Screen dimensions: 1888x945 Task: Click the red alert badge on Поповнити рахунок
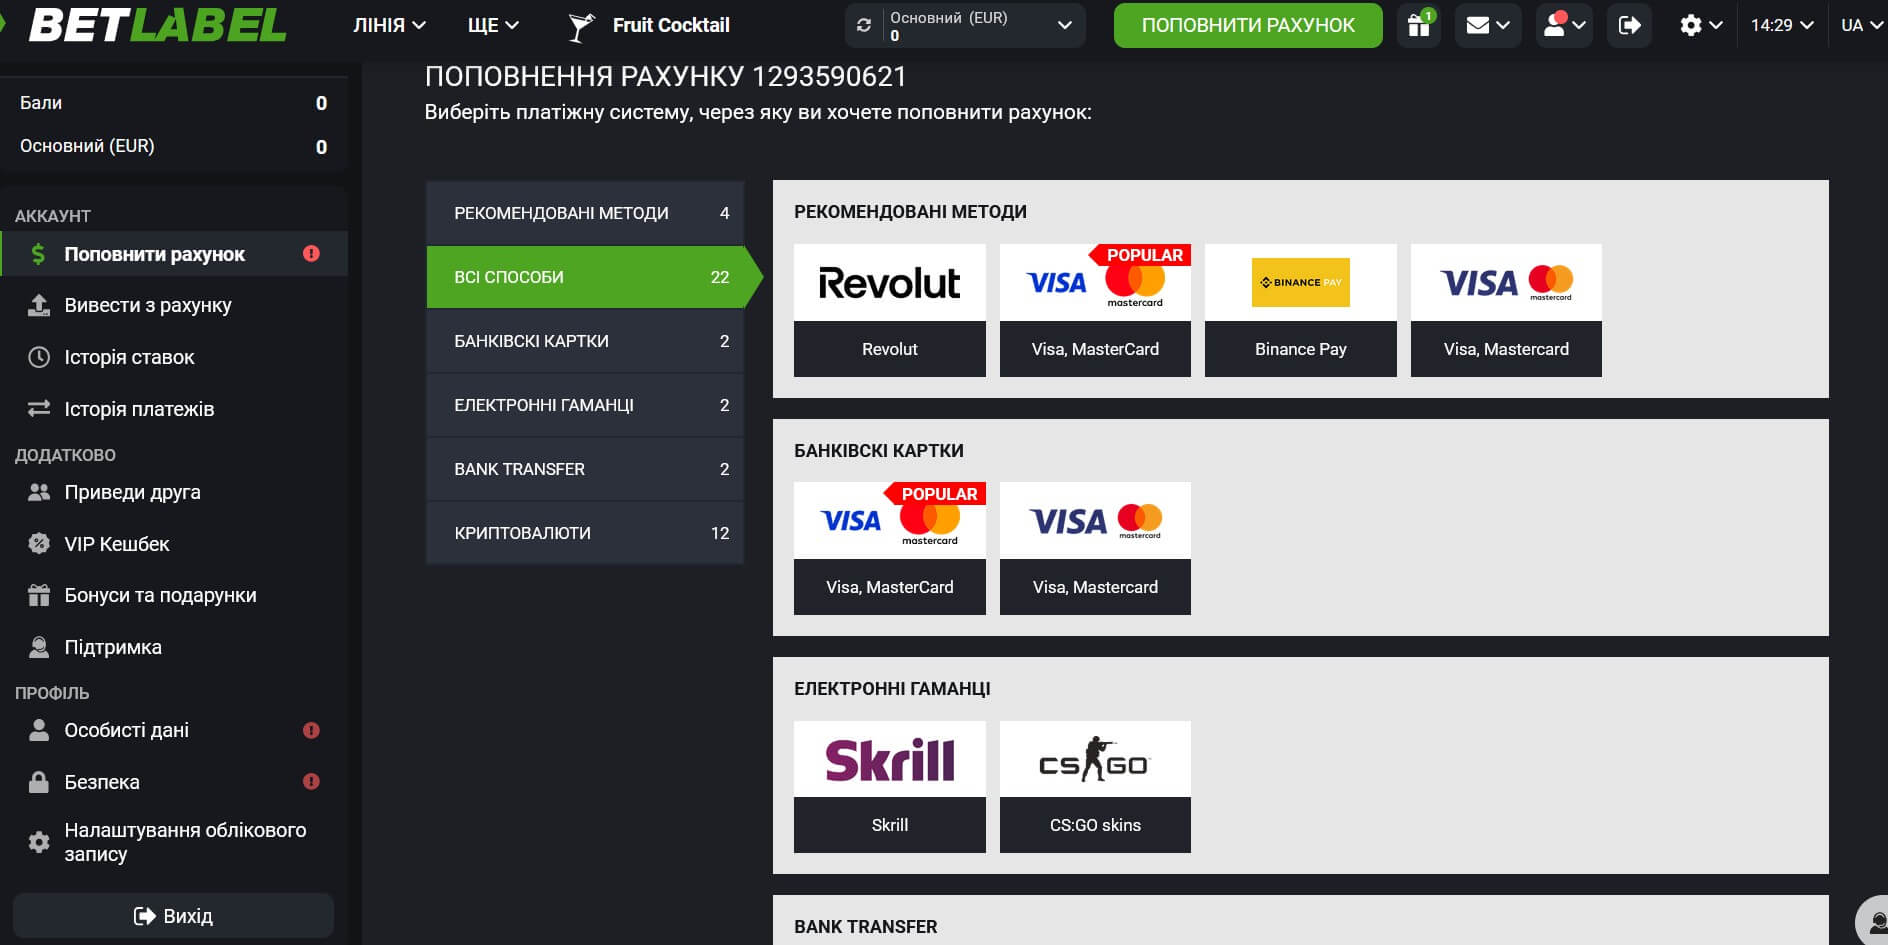[x=311, y=254]
